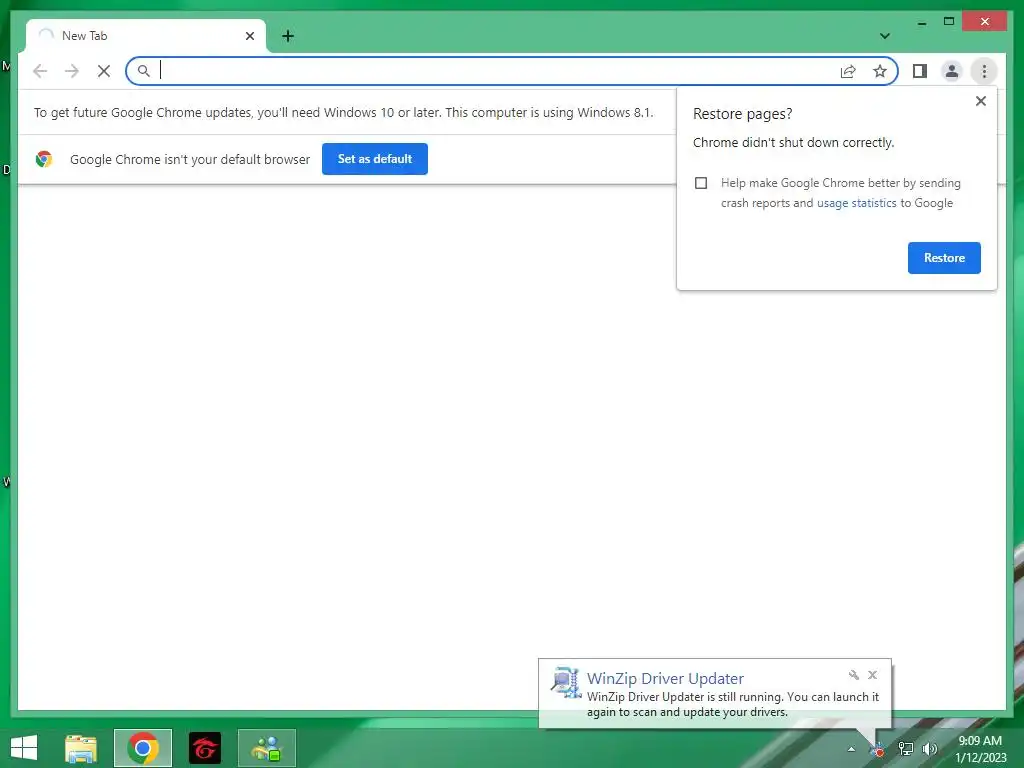Click the Chrome logo in default browser bar

click(x=44, y=159)
